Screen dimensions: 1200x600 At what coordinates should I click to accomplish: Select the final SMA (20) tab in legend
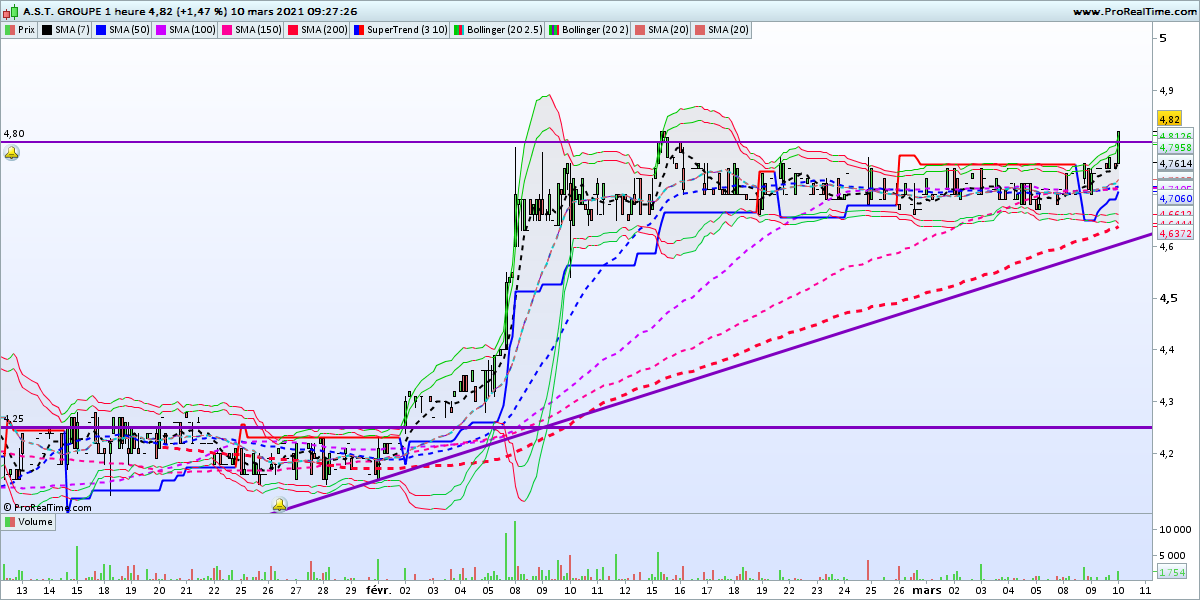point(723,30)
